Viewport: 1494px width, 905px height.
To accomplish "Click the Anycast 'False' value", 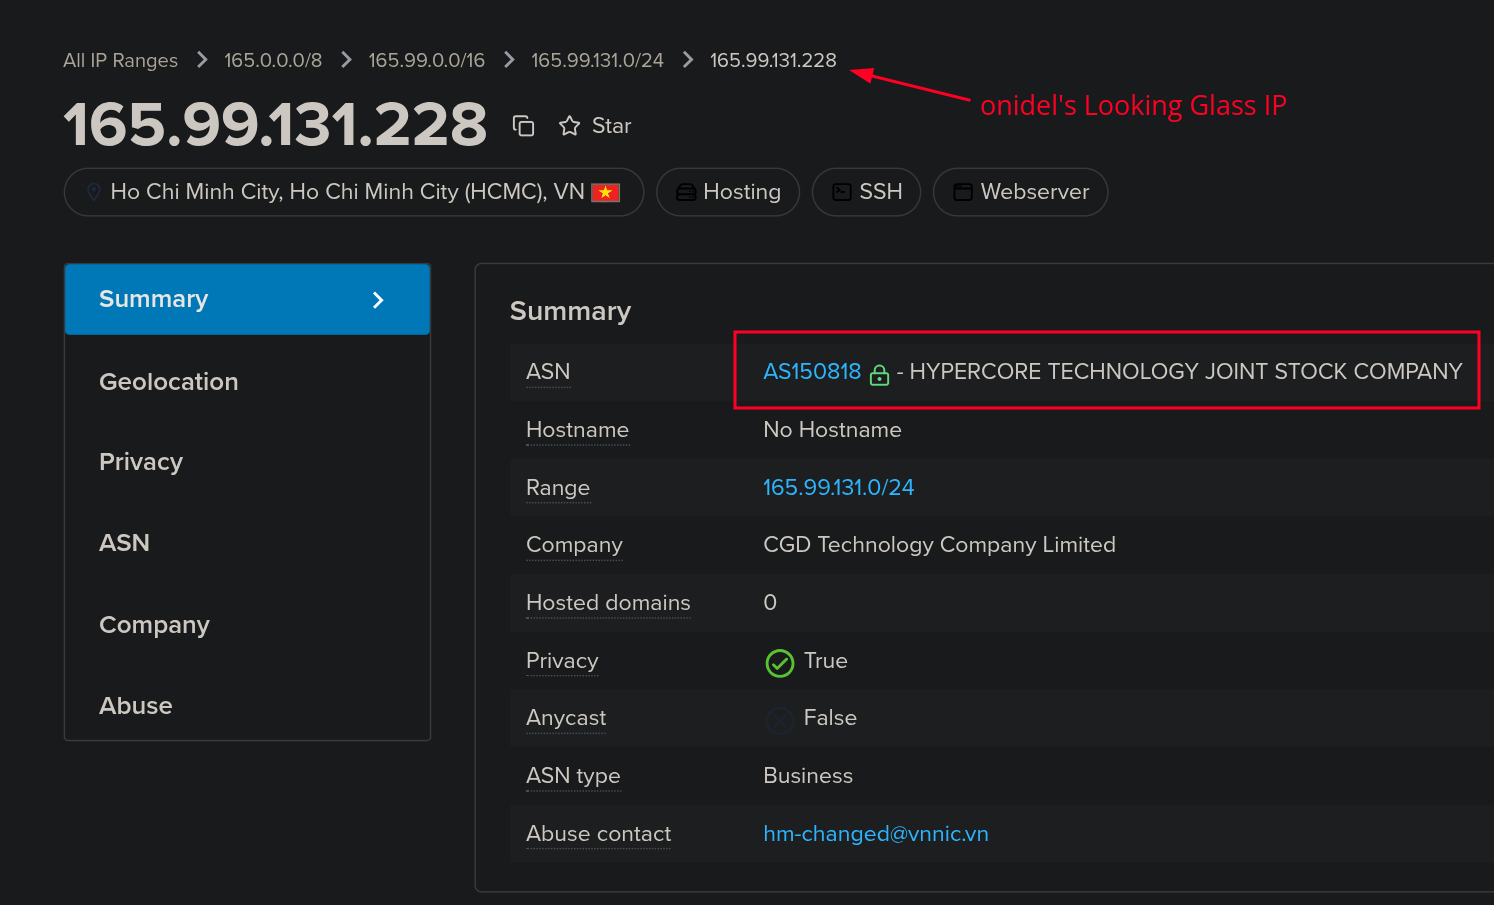I will pos(830,718).
